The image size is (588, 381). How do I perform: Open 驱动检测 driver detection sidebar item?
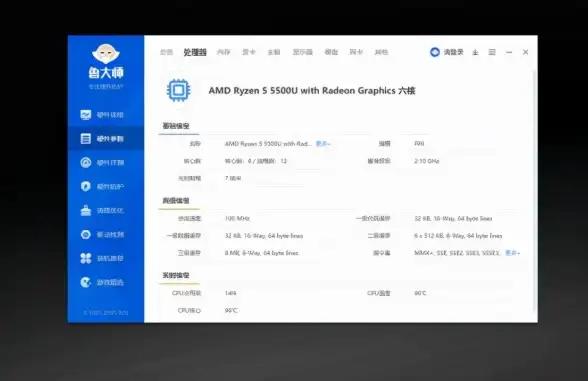102,234
